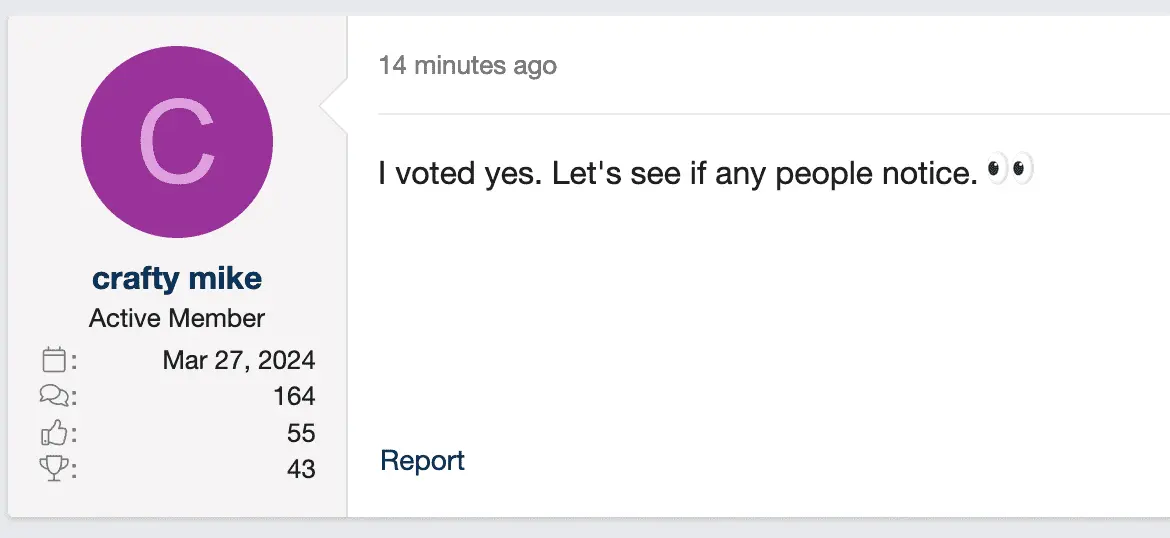The width and height of the screenshot is (1170, 538).
Task: Click the Report link
Action: click(x=422, y=461)
